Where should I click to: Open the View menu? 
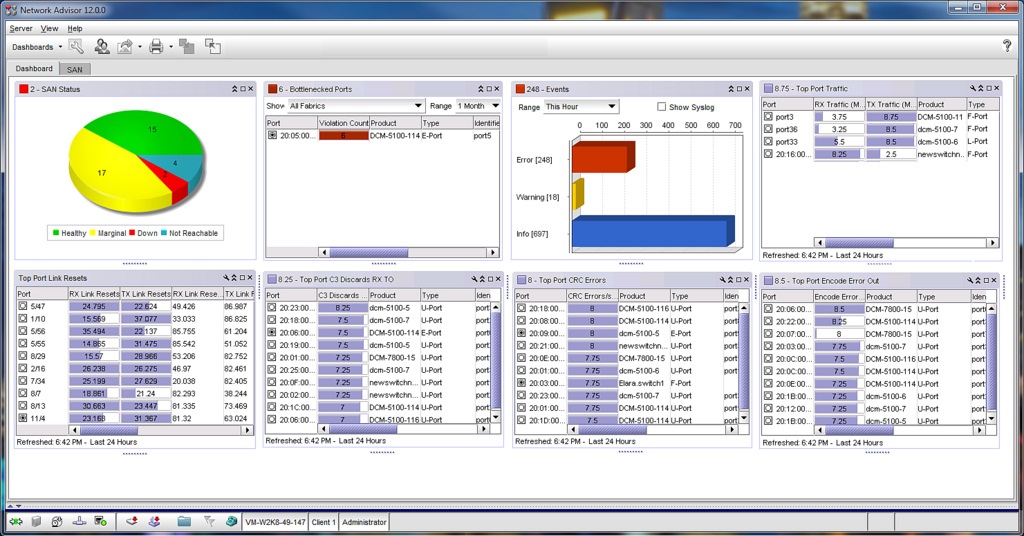[50, 29]
